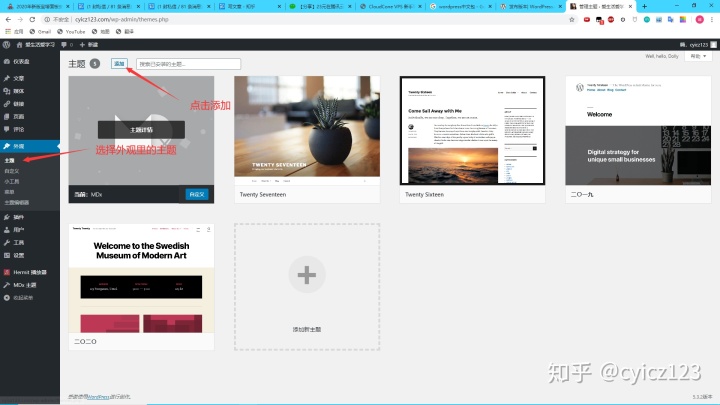Open the 工具 tools menu in sidebar
Image resolution: width=720 pixels, height=405 pixels.
point(19,242)
